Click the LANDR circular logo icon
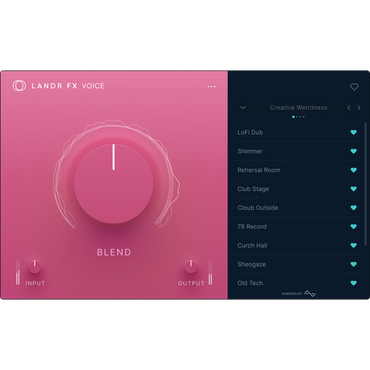 tap(19, 86)
